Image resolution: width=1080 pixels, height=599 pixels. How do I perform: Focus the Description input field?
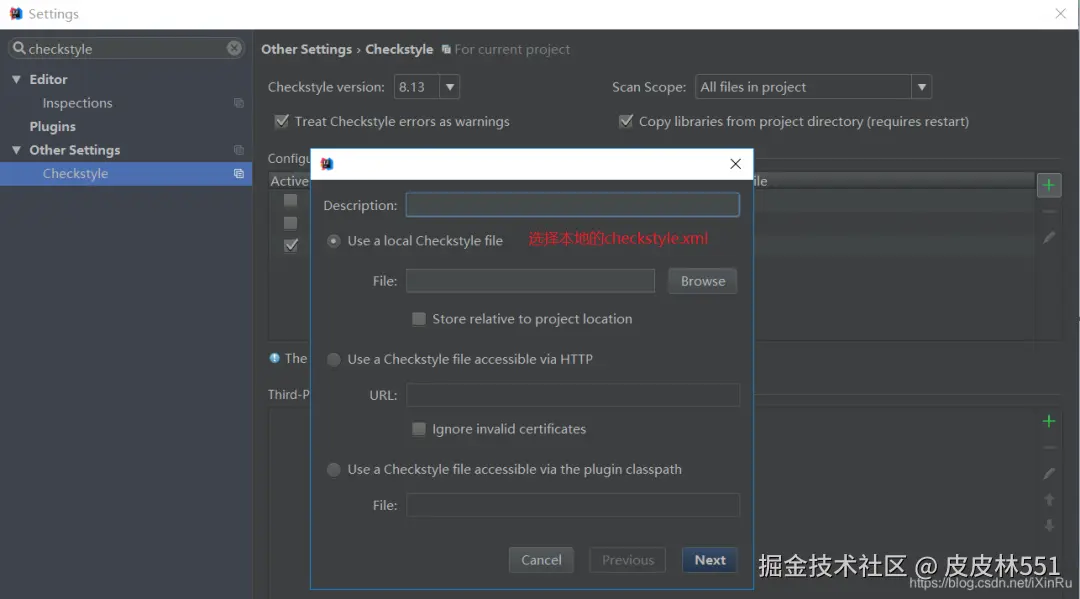coord(572,205)
